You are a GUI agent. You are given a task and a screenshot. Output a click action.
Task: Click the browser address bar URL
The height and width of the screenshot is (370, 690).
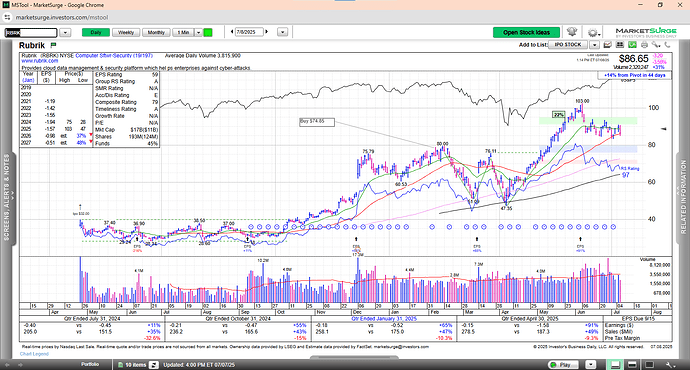click(62, 18)
